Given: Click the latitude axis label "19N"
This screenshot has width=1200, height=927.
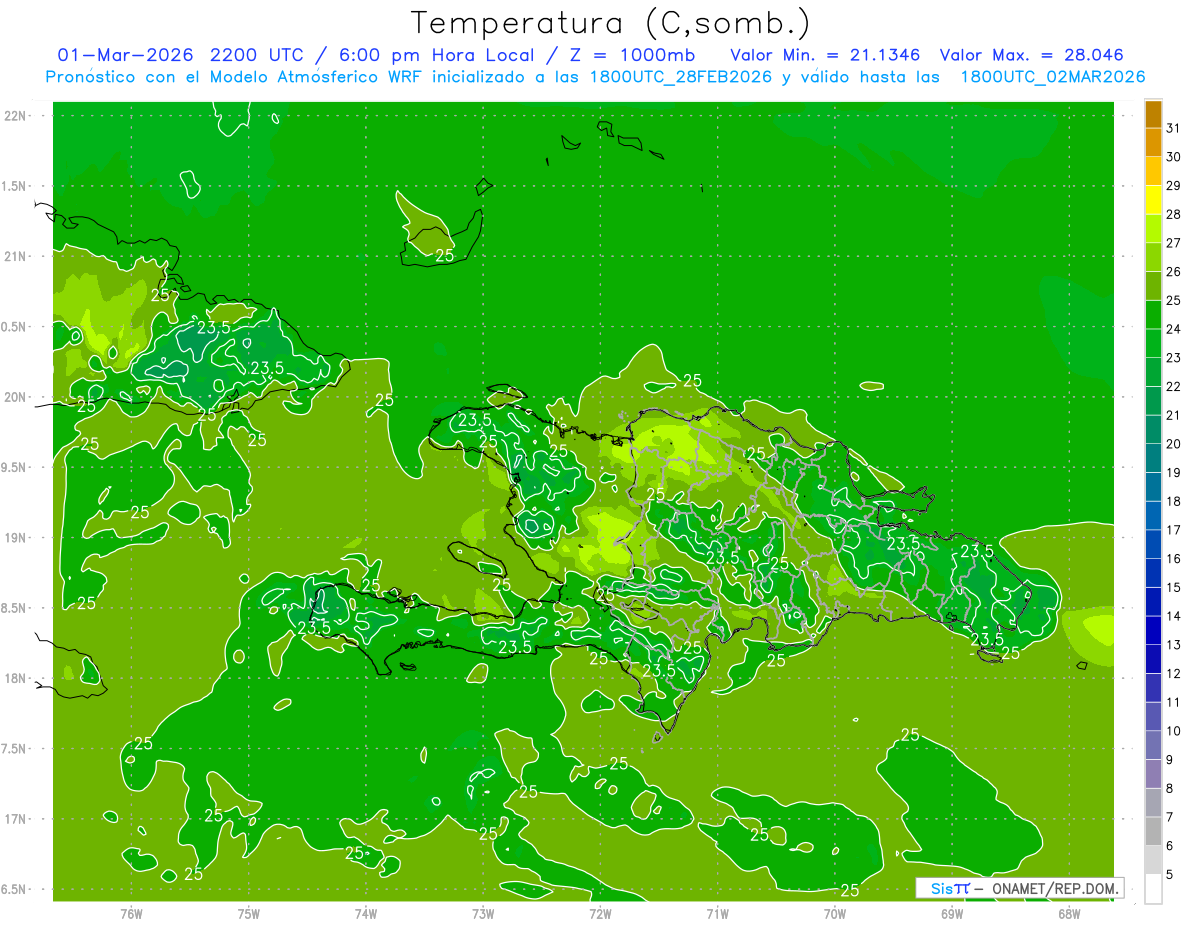Looking at the screenshot, I should point(16,538).
